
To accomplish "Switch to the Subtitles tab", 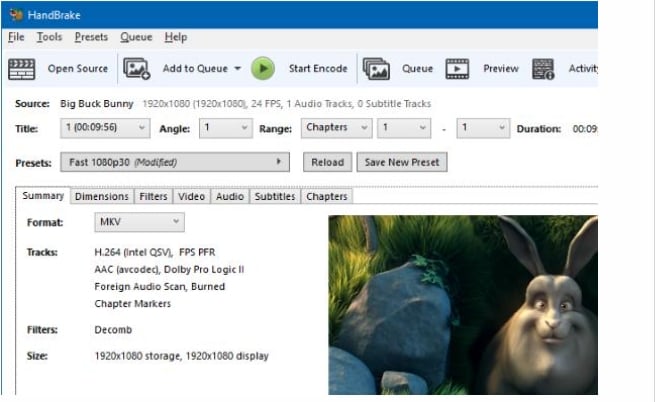I will click(x=275, y=196).
